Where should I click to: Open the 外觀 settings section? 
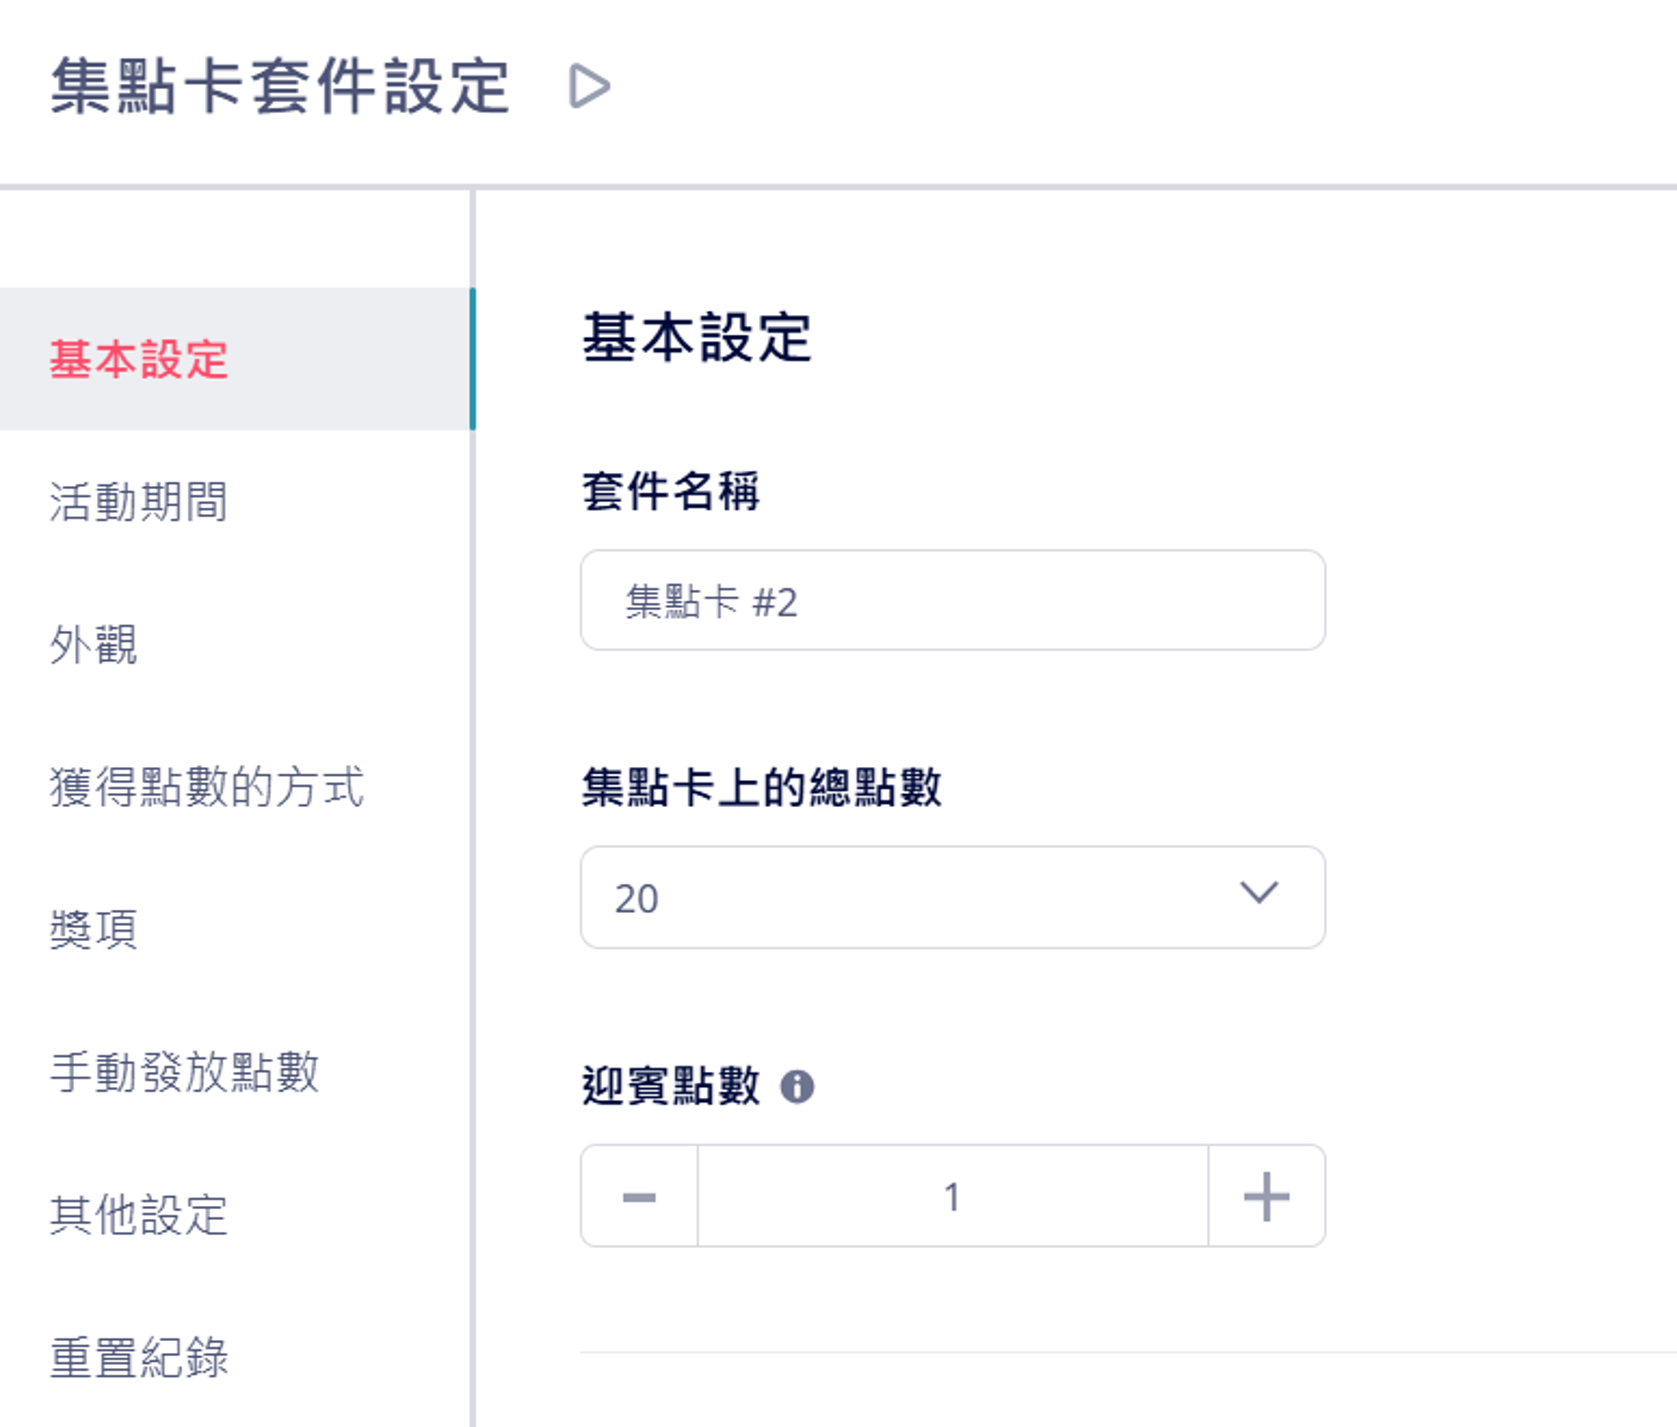point(94,645)
